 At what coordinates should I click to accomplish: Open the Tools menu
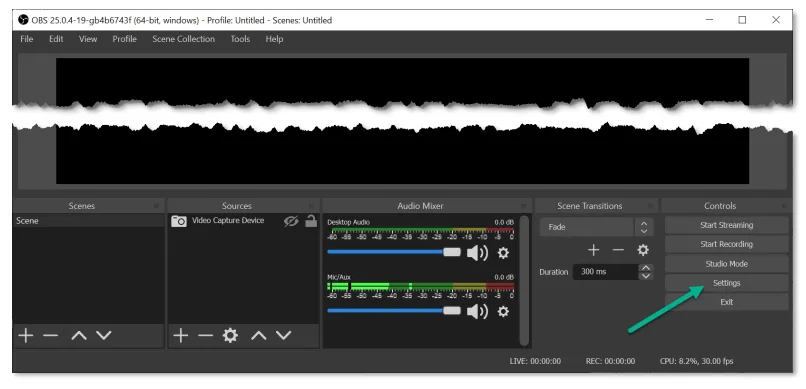point(240,39)
